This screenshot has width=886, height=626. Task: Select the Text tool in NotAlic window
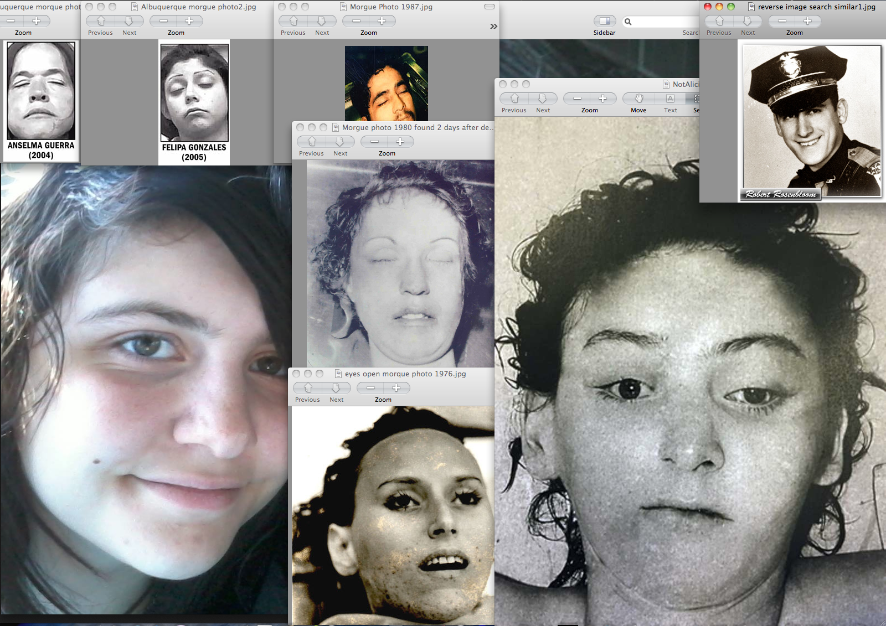pos(670,98)
